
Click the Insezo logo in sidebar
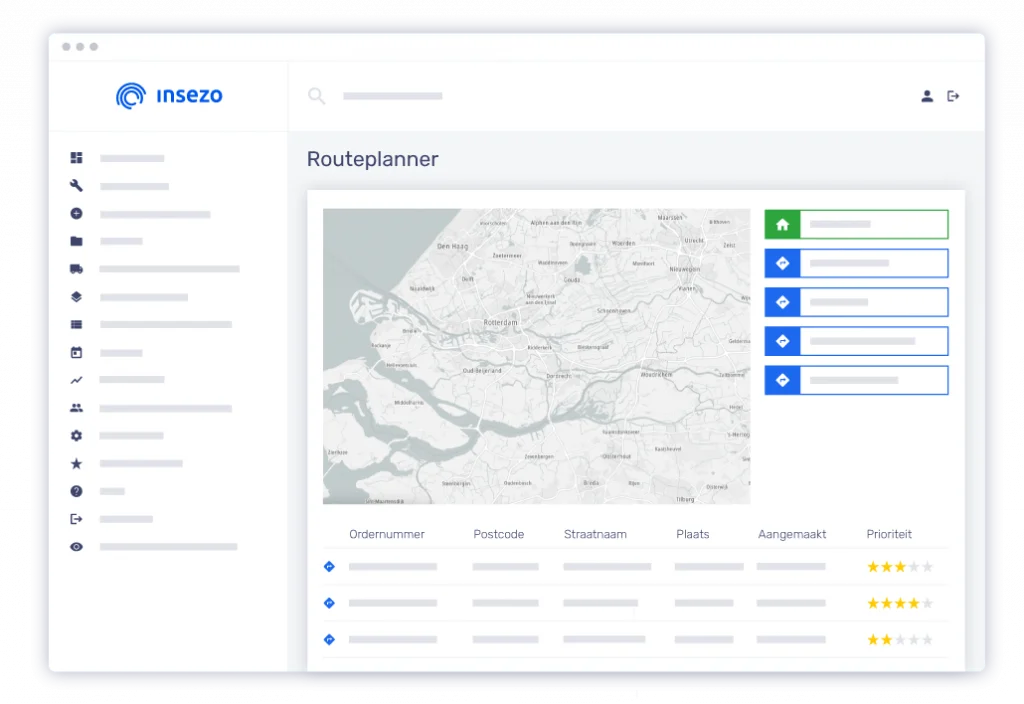coord(169,96)
